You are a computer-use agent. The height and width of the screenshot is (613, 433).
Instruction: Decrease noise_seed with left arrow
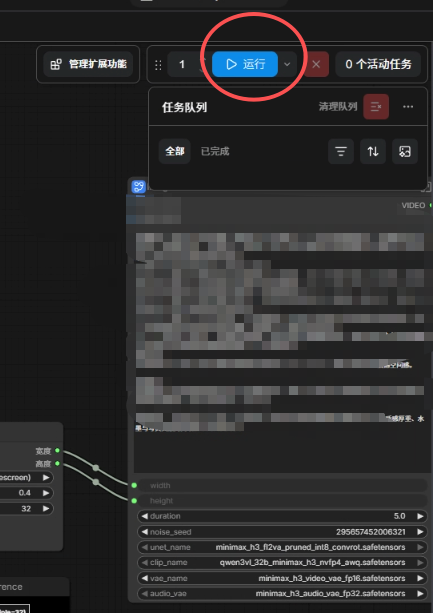pos(145,532)
